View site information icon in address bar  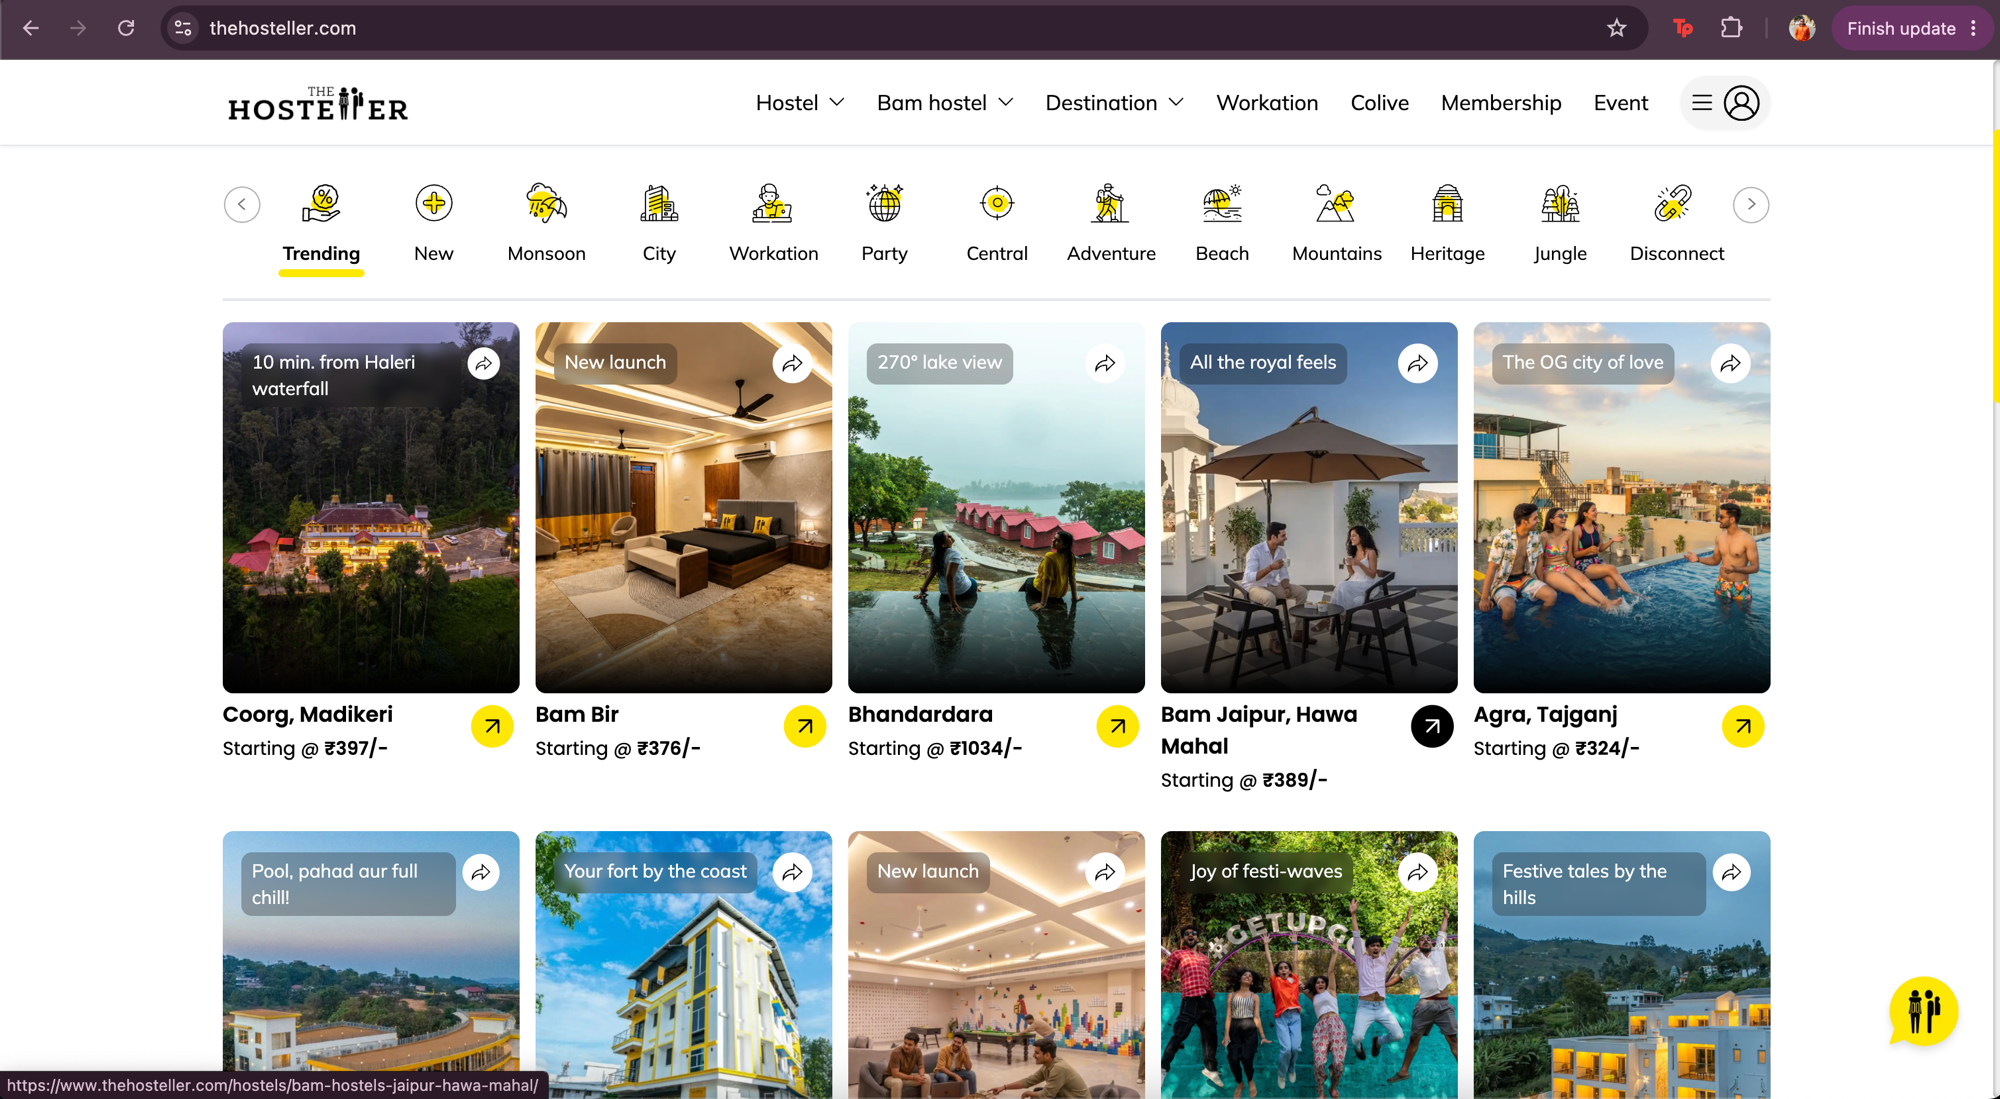(x=183, y=28)
